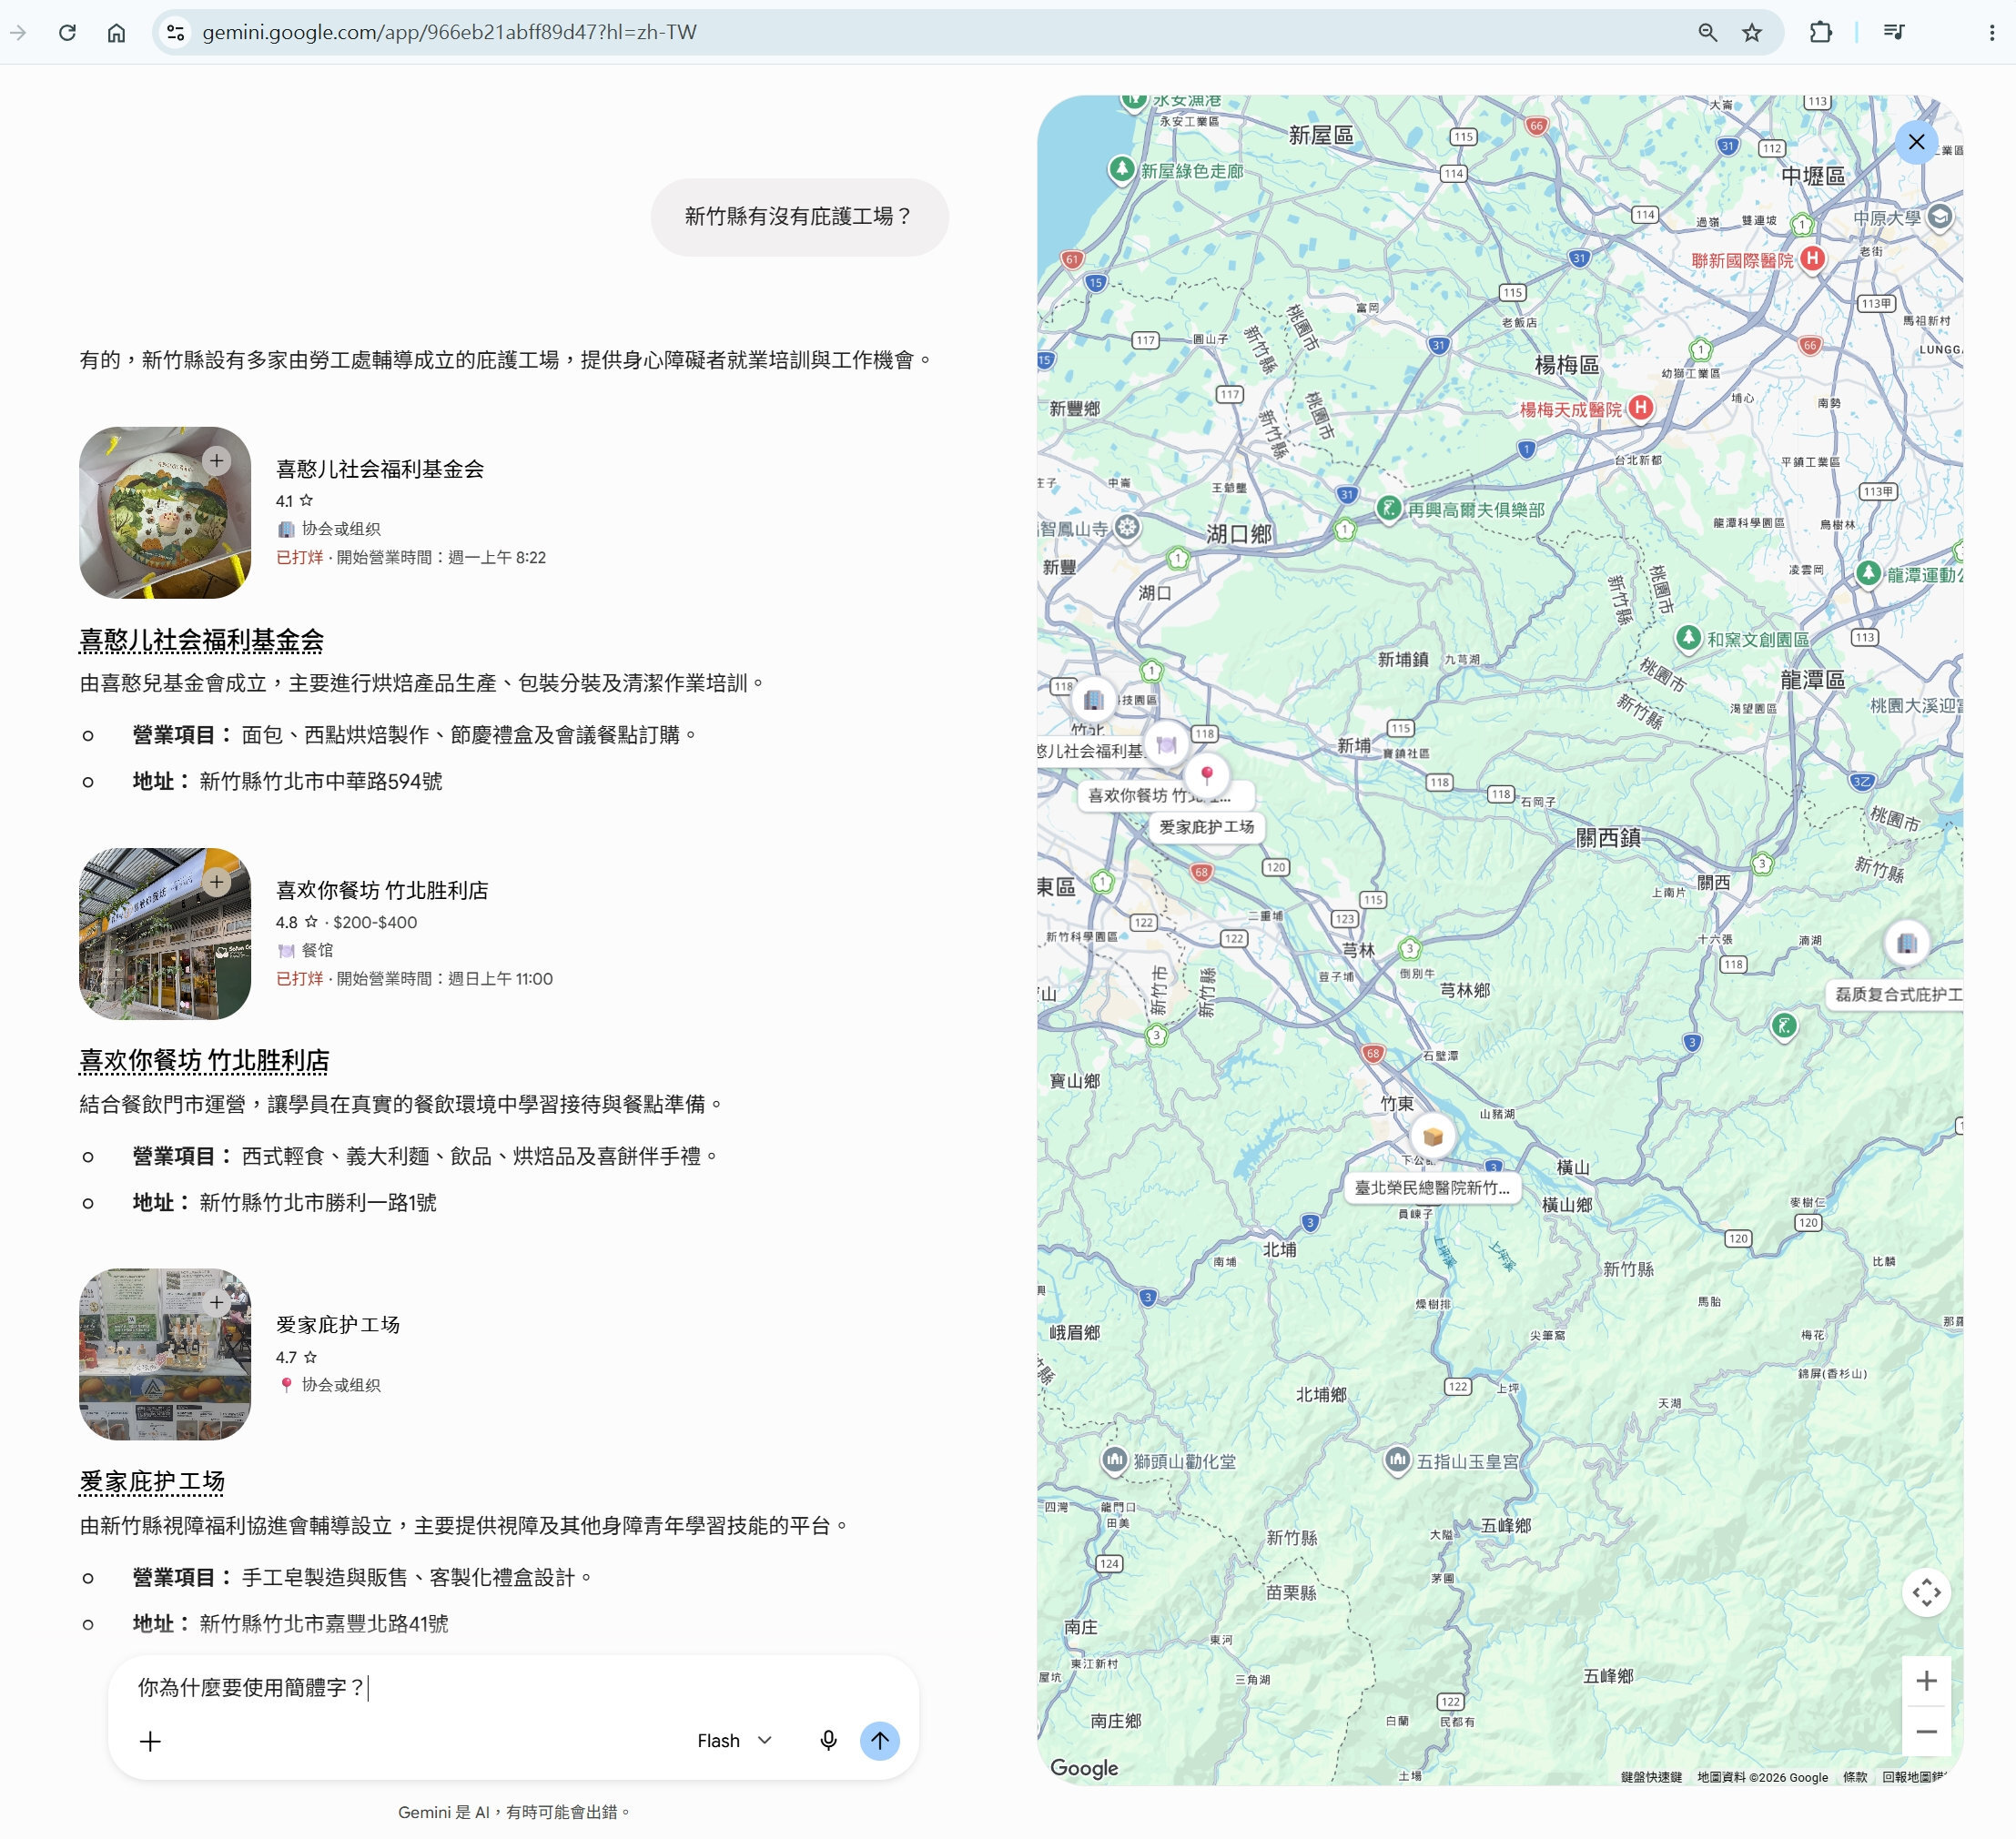Activate the microphone voice input icon

[828, 1741]
